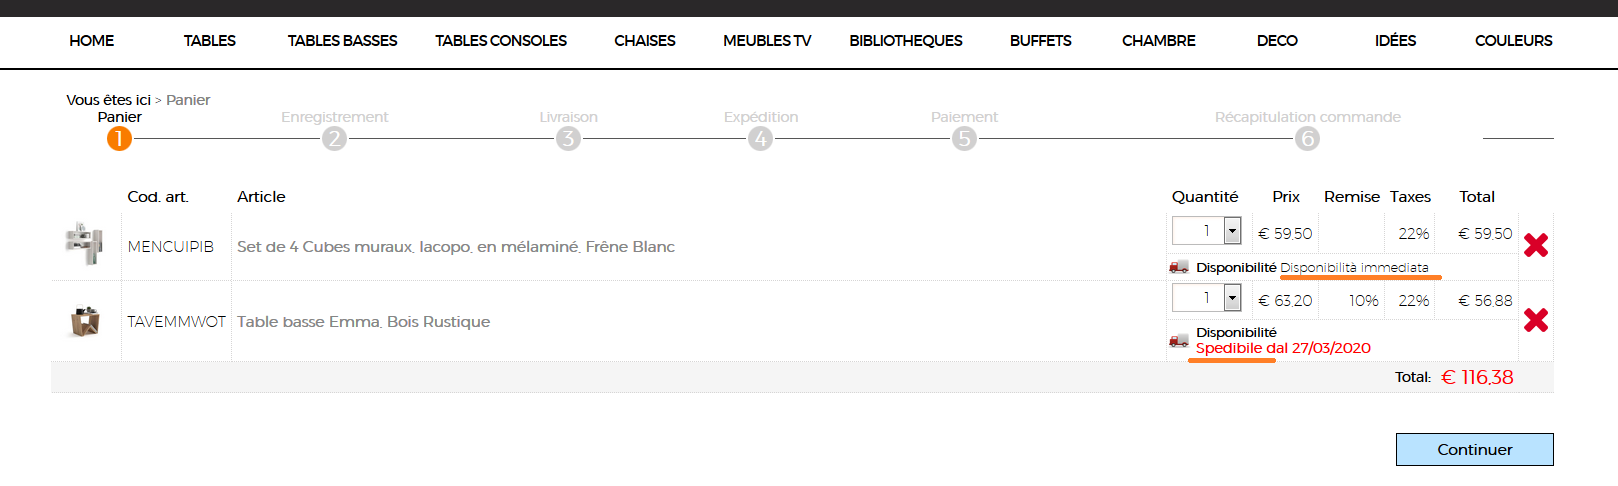
Task: Delete Table basse Emma from cart
Action: pyautogui.click(x=1535, y=320)
